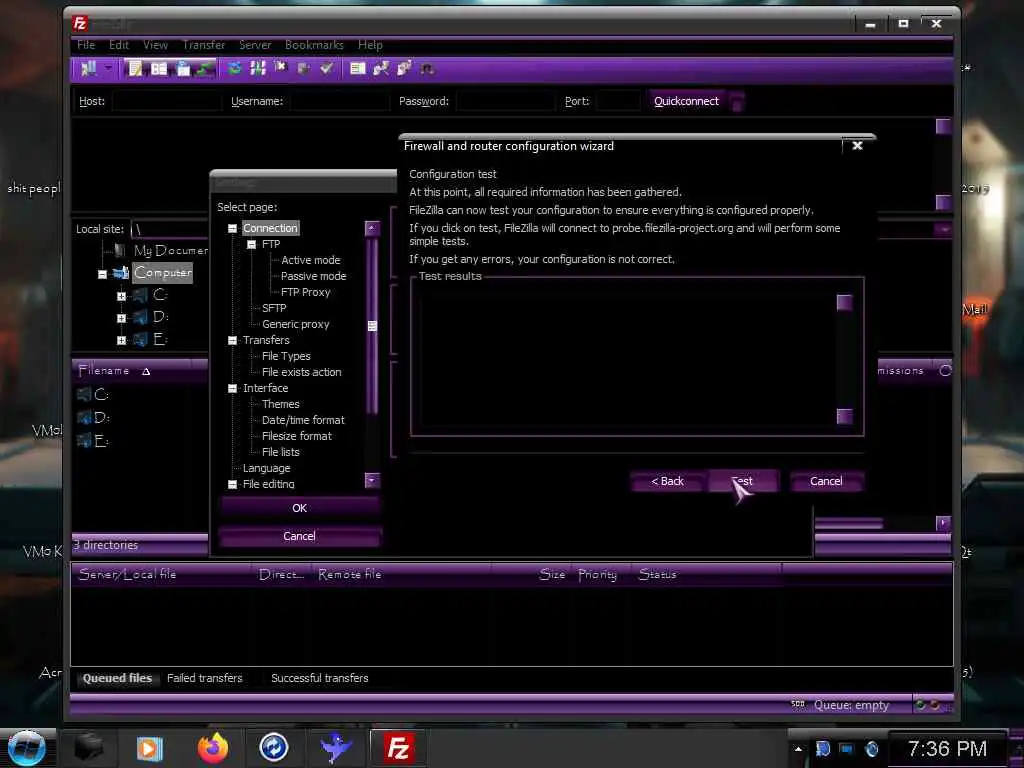Expand drive C: in local tree
Image resolution: width=1024 pixels, height=768 pixels.
pos(121,296)
